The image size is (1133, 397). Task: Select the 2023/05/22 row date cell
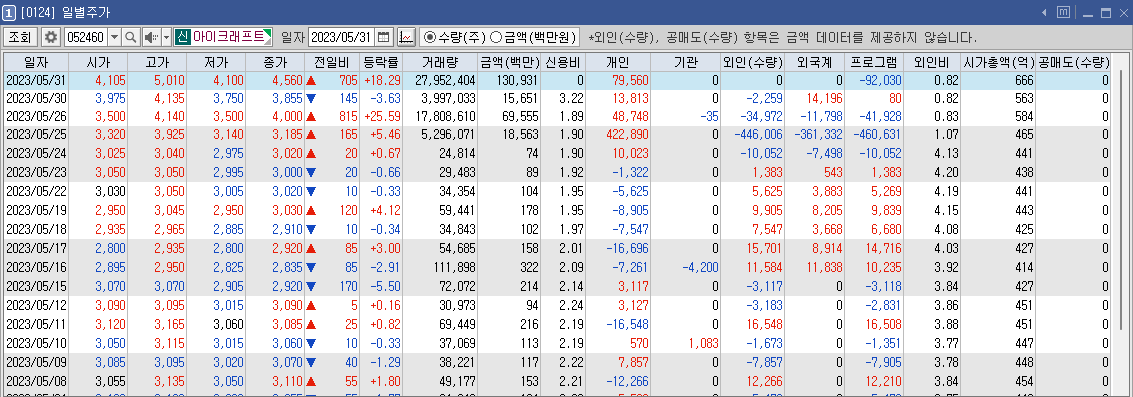36,192
